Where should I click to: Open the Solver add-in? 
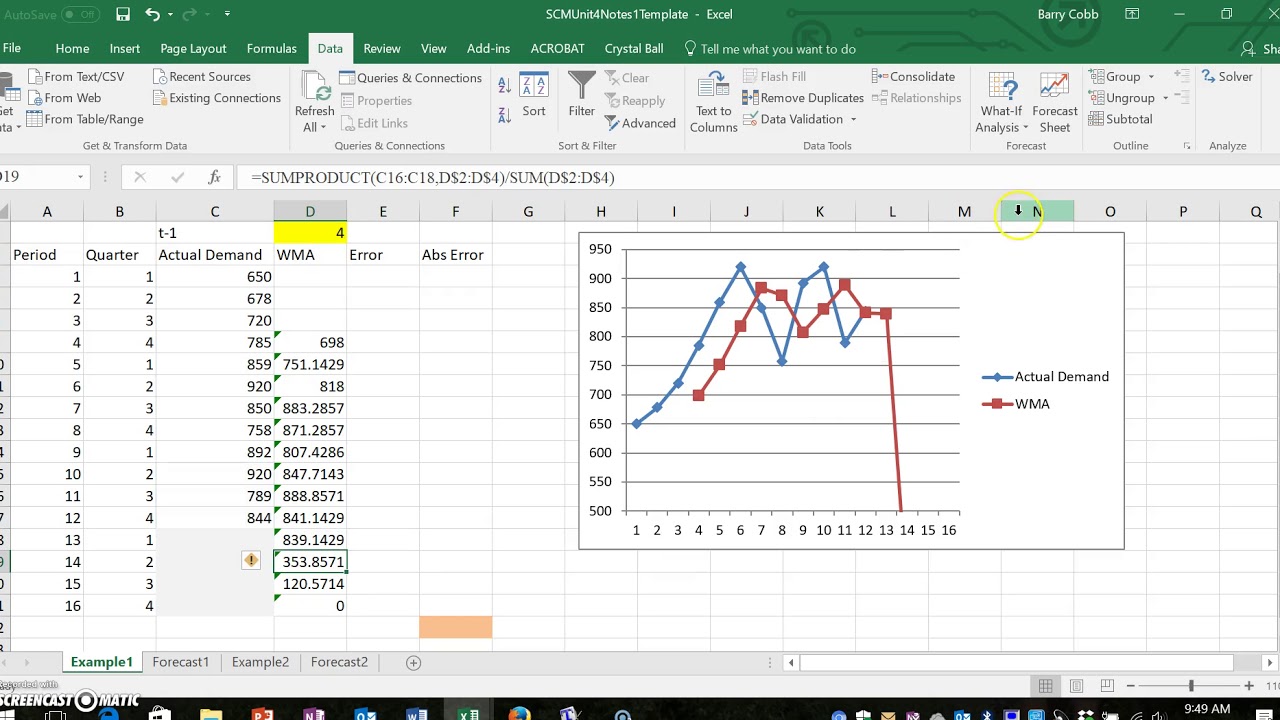click(1227, 76)
